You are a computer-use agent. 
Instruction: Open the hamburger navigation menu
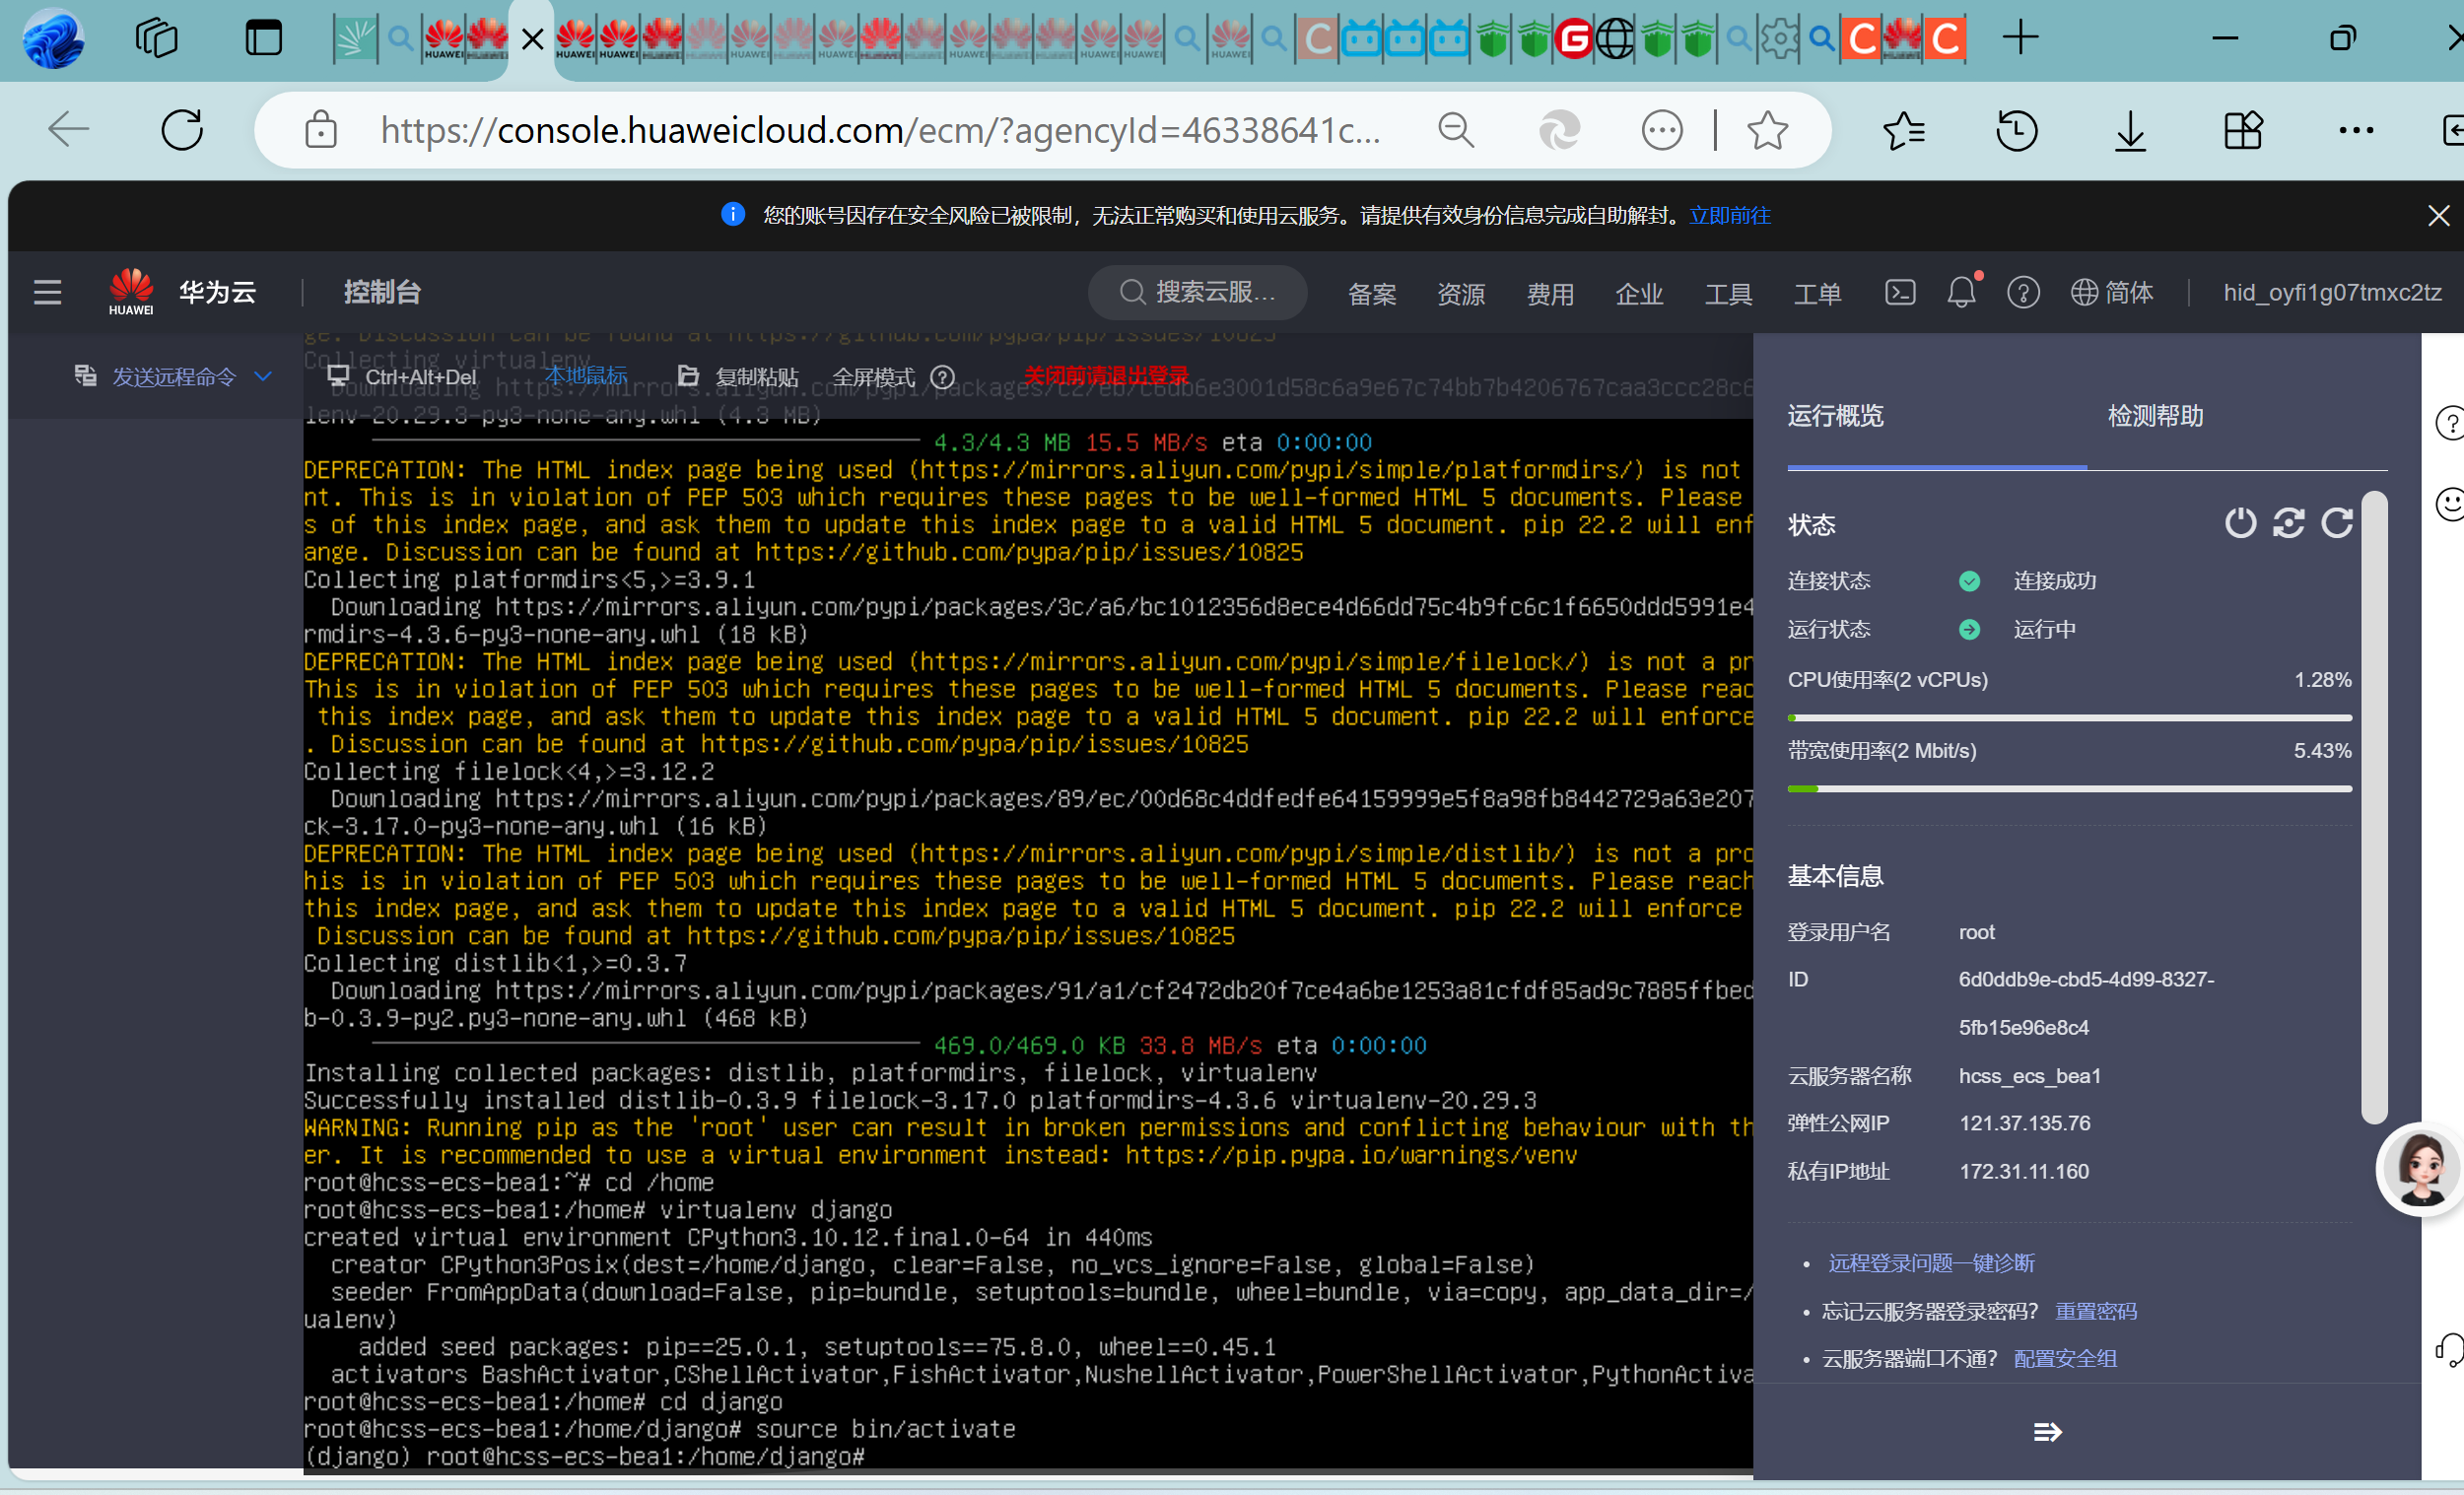point(47,292)
